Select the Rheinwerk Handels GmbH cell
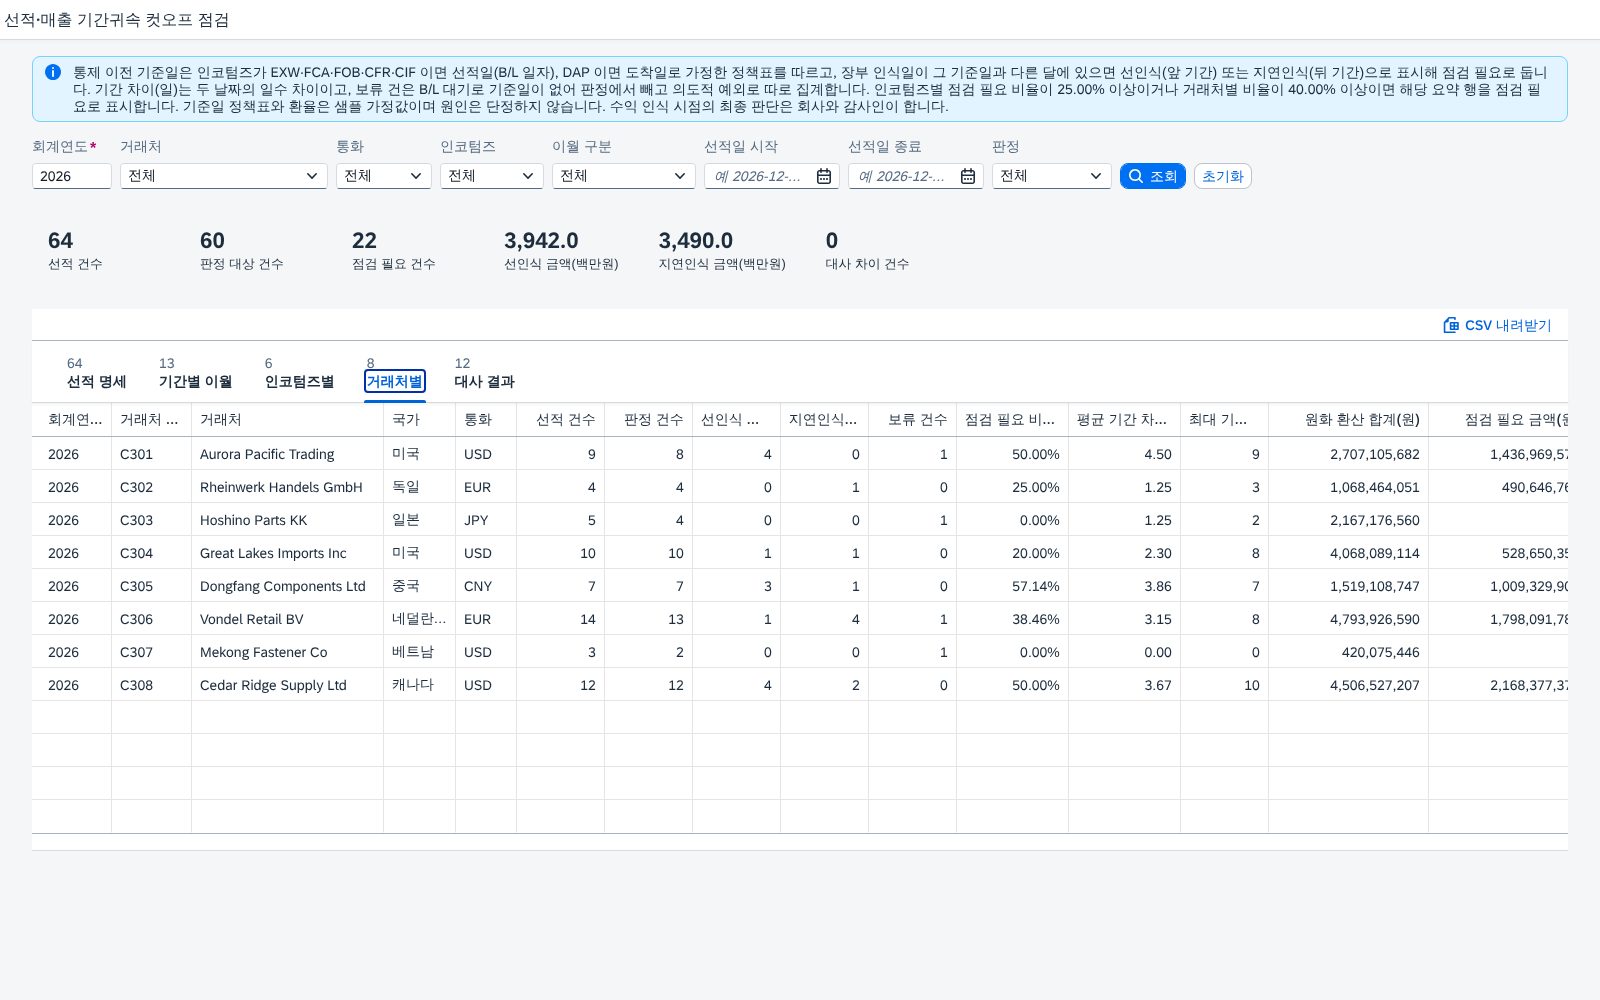 click(x=288, y=487)
